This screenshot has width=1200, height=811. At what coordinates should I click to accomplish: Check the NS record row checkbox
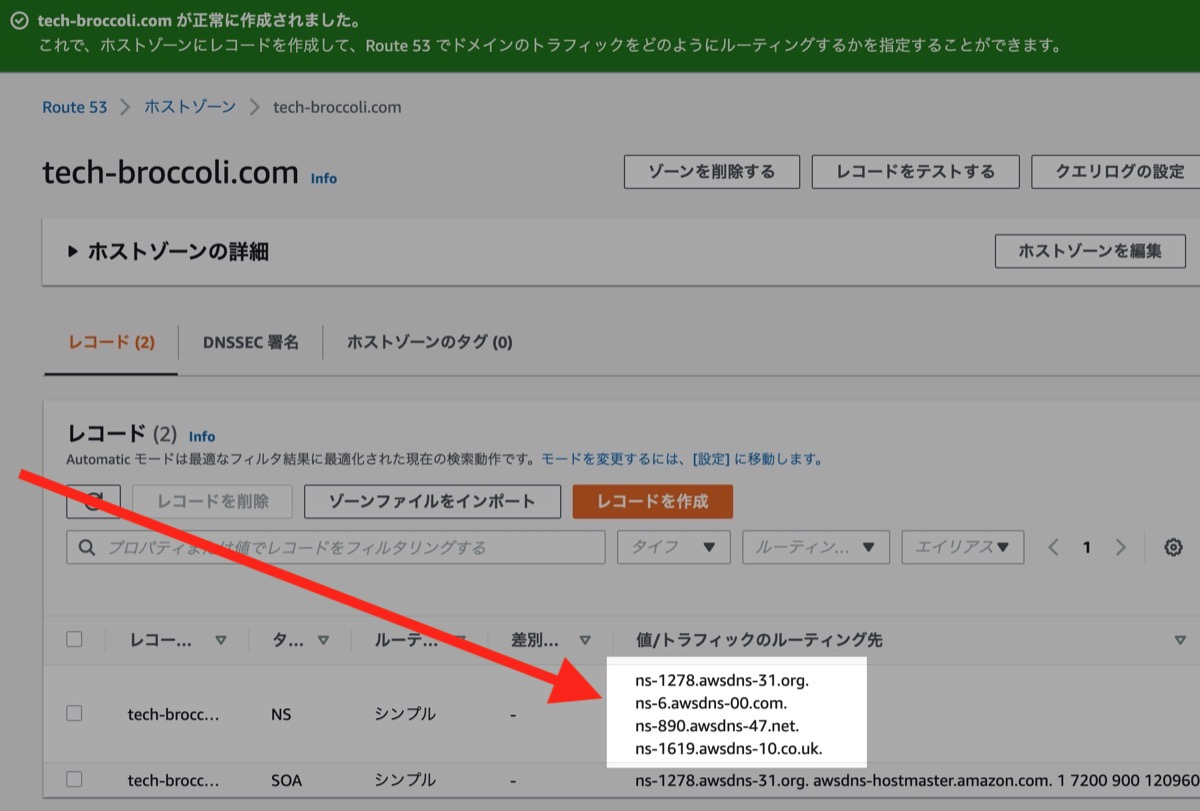(73, 714)
